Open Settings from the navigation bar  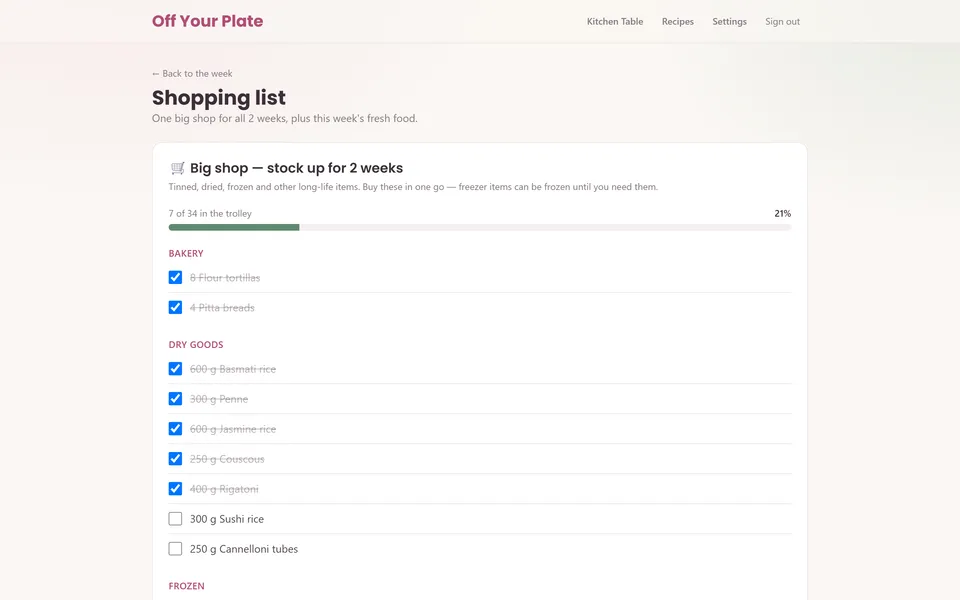click(729, 21)
